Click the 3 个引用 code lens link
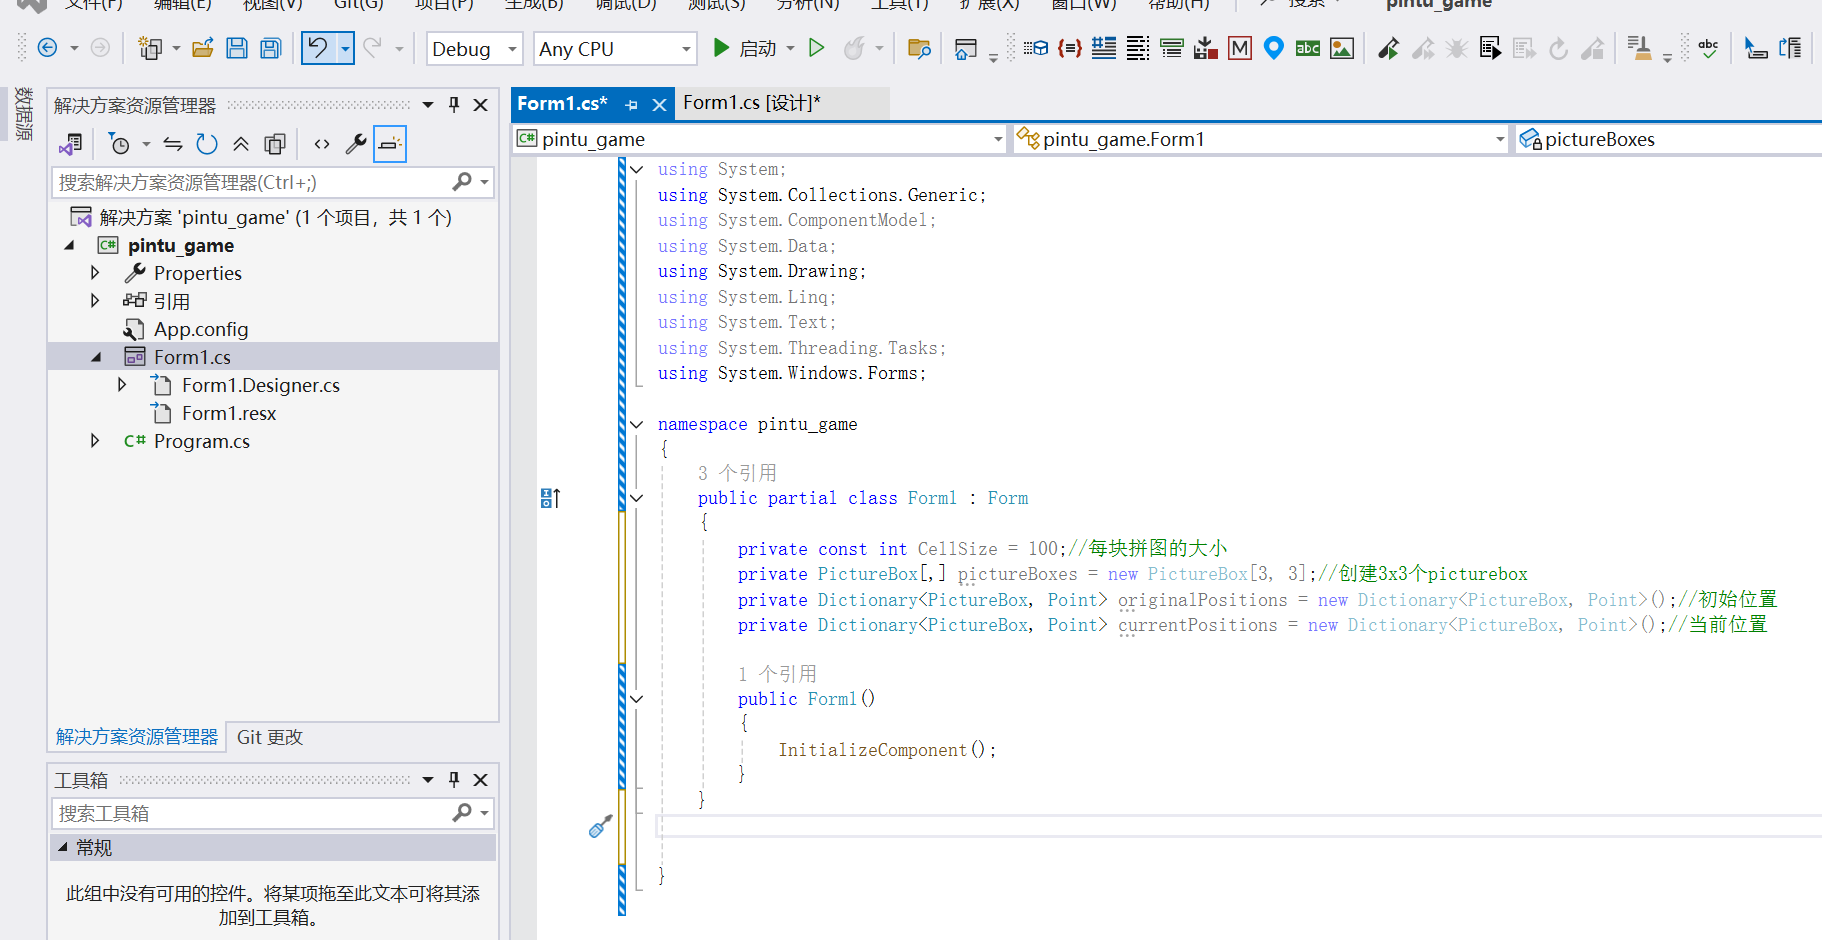Screen dimensions: 1822x940 pos(737,473)
